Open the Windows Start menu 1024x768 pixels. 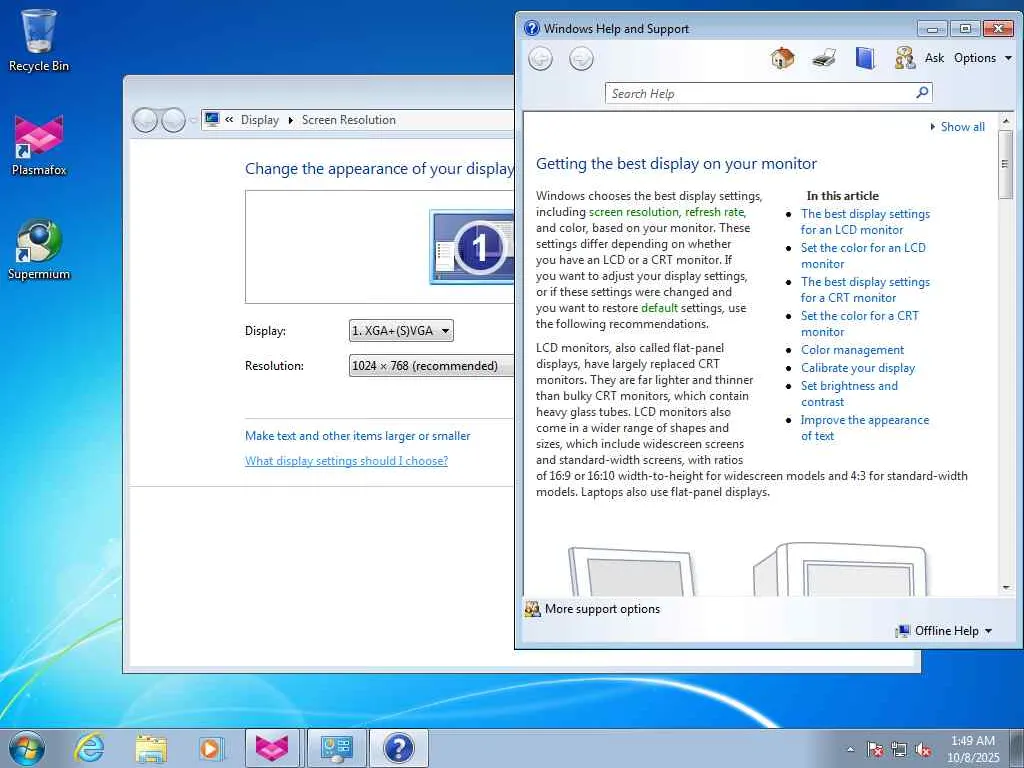(27, 748)
